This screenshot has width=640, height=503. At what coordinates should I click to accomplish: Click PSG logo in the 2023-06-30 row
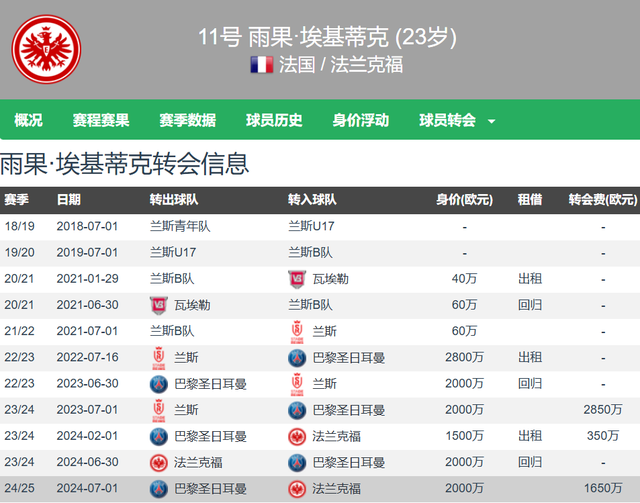coord(158,384)
